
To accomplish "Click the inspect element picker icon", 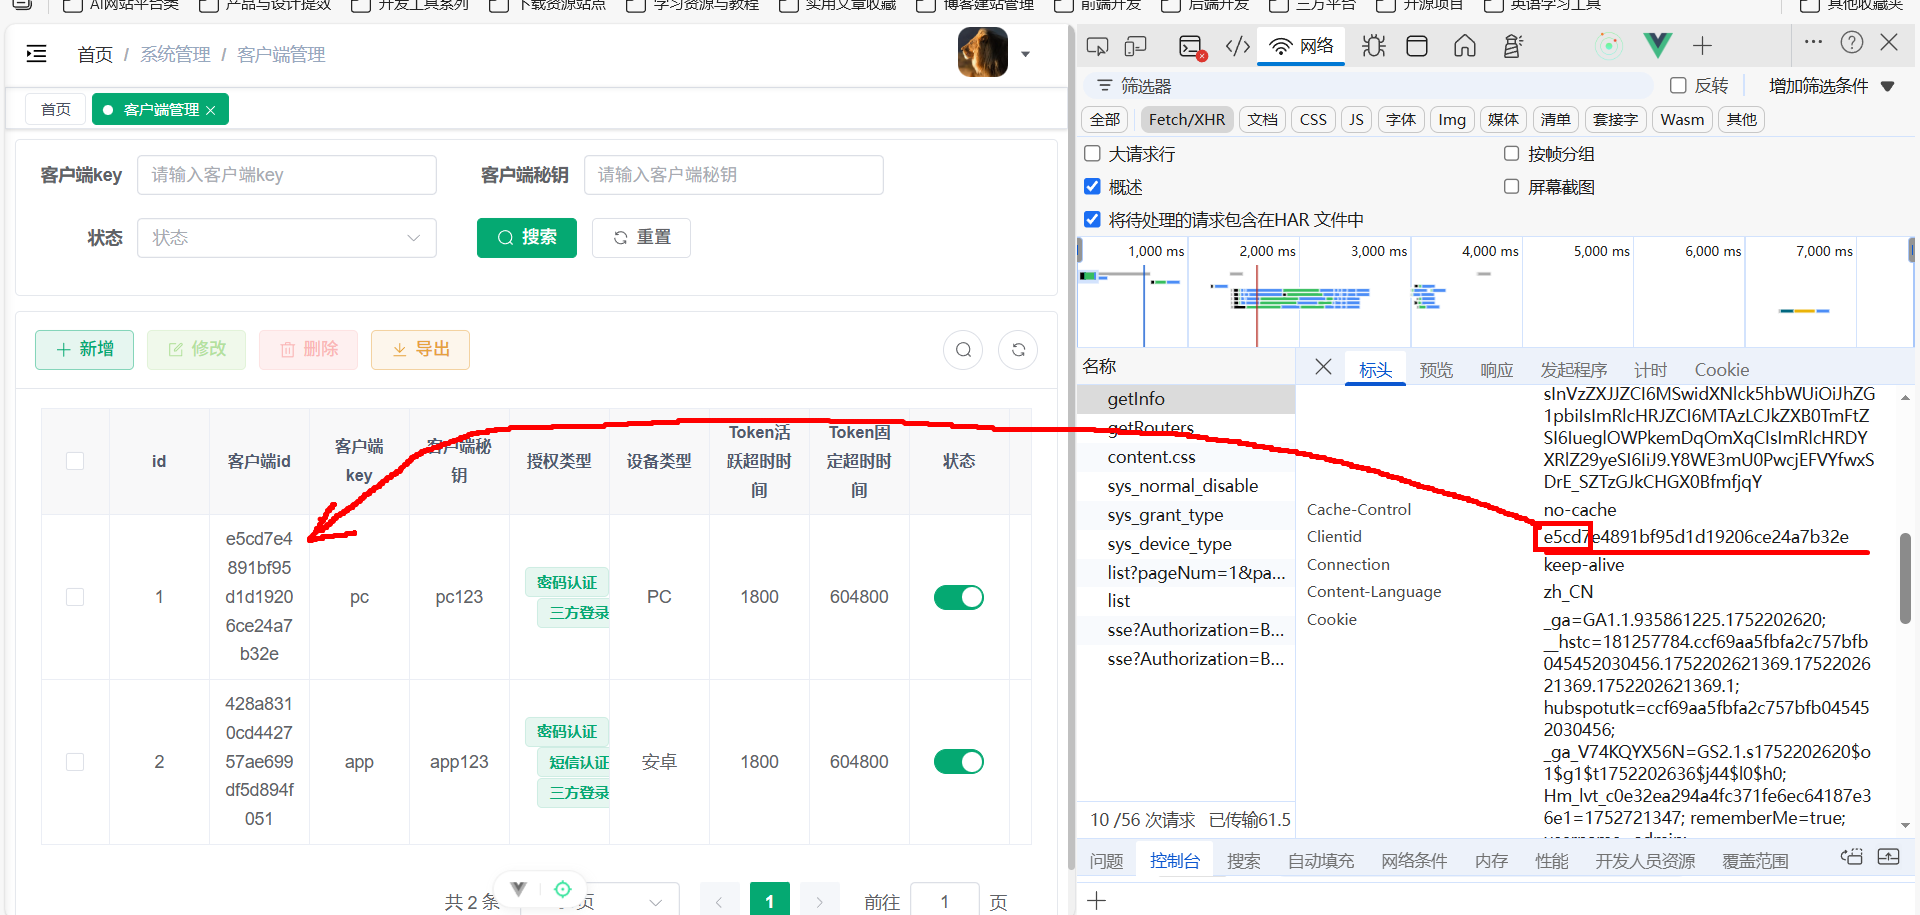I will pyautogui.click(x=1097, y=46).
